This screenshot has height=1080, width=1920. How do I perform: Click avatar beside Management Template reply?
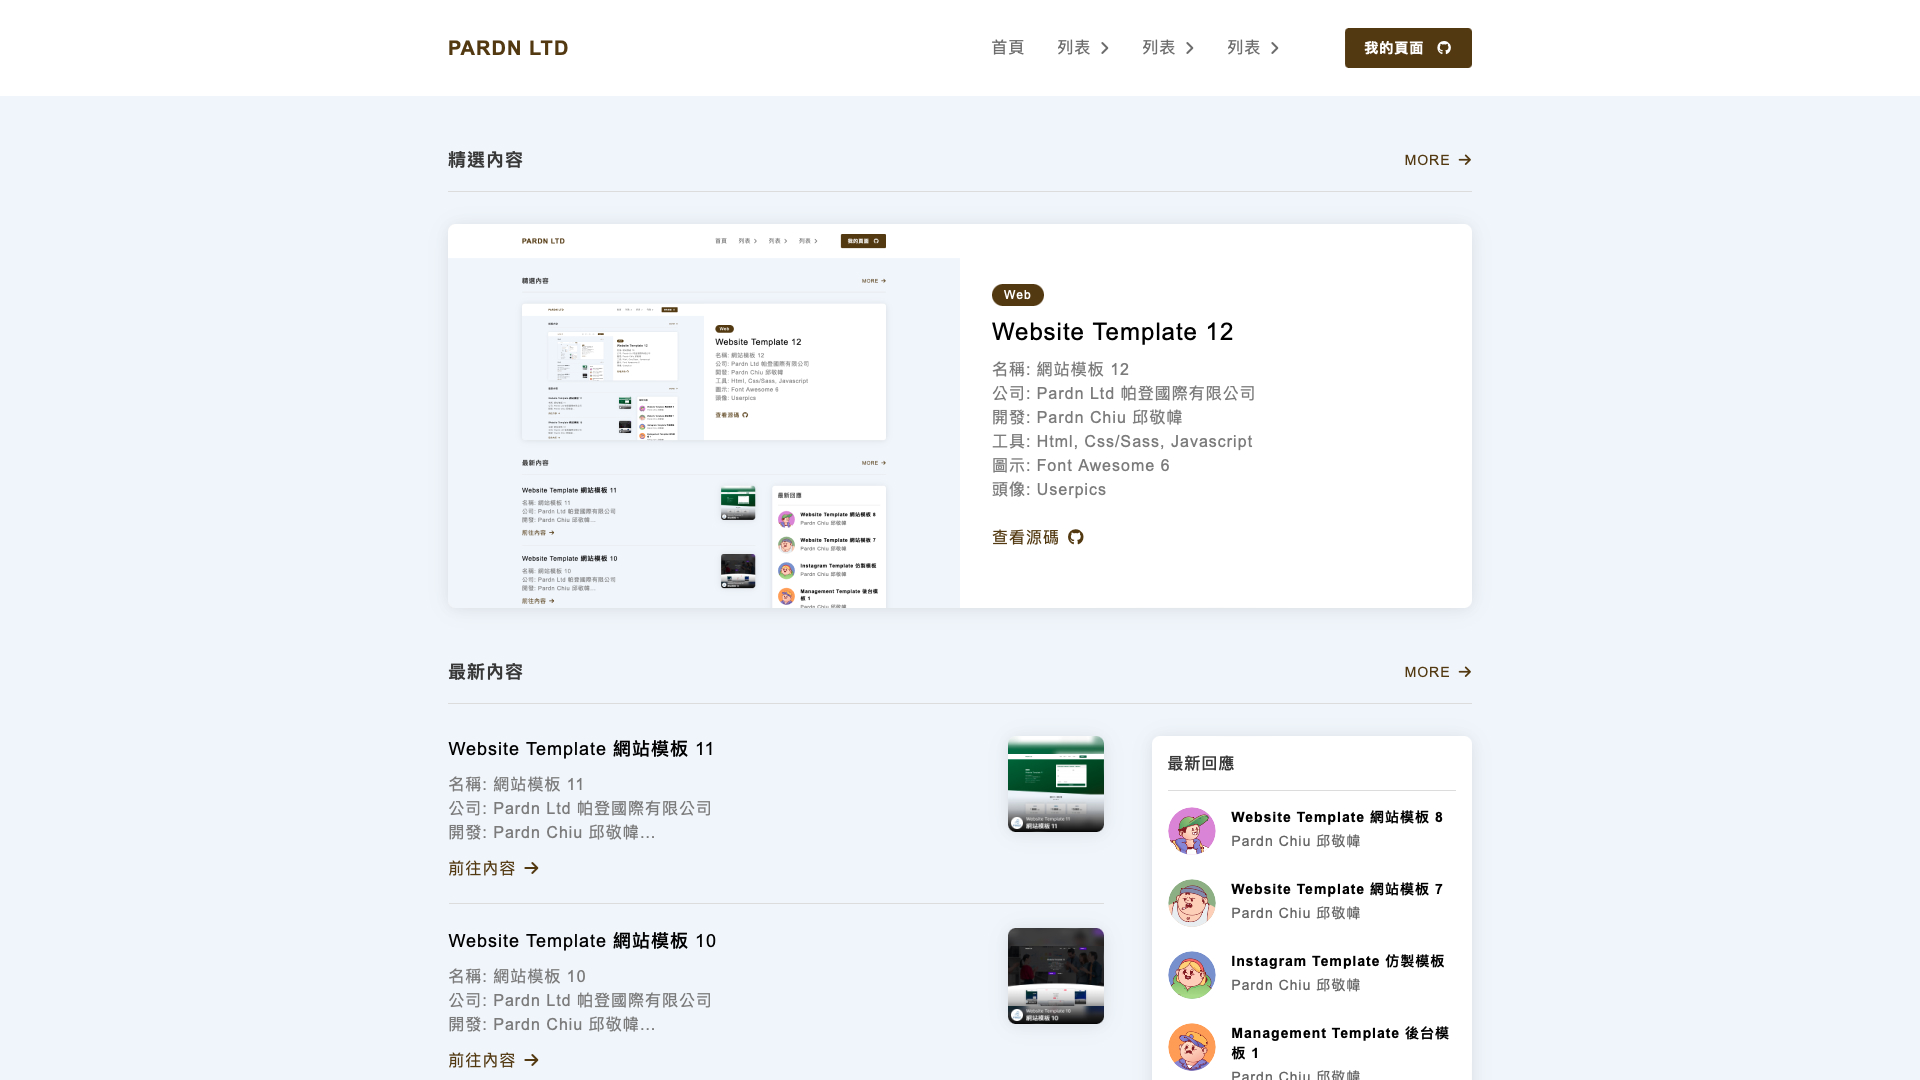click(x=1192, y=1046)
